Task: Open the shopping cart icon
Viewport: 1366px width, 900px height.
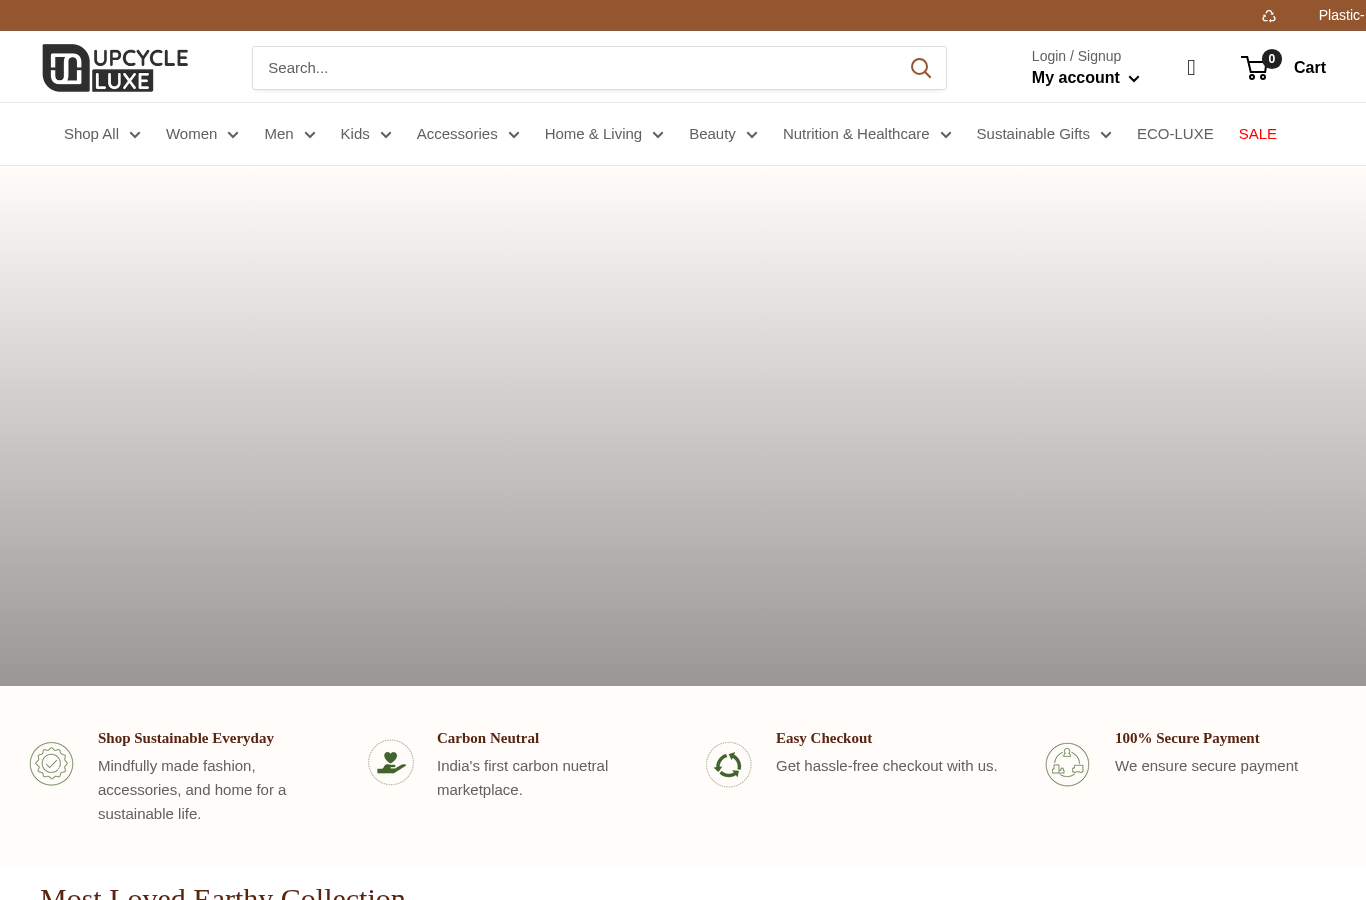Action: [1256, 68]
